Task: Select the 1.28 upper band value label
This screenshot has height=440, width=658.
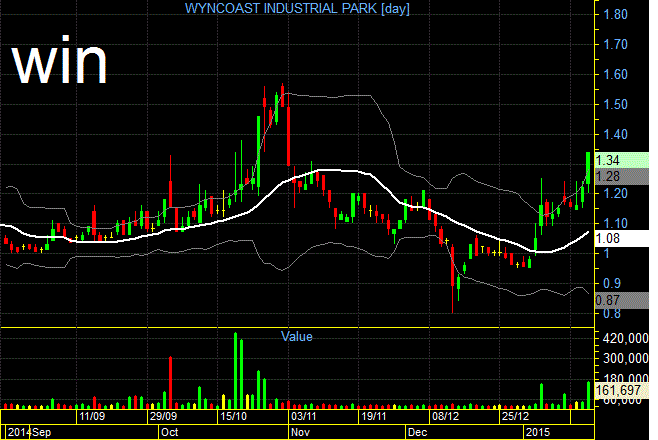Action: (622, 177)
